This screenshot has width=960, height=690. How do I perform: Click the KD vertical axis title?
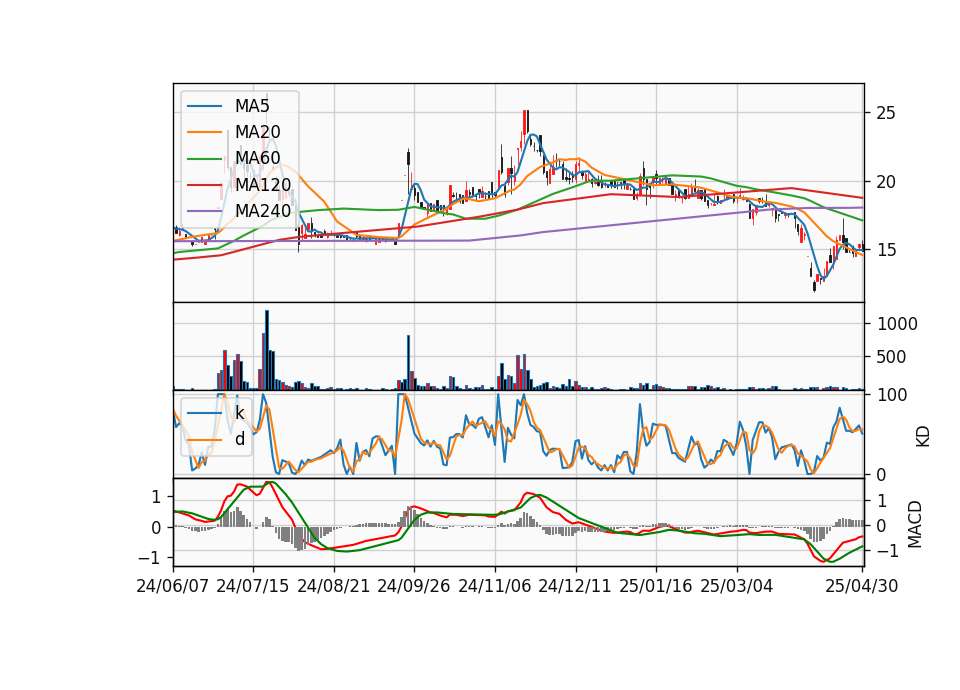(x=923, y=437)
